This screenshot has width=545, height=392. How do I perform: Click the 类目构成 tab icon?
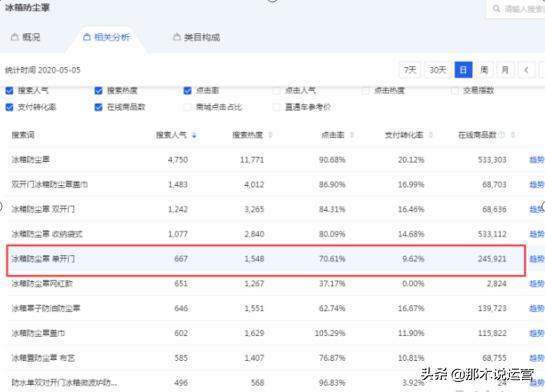tap(177, 37)
